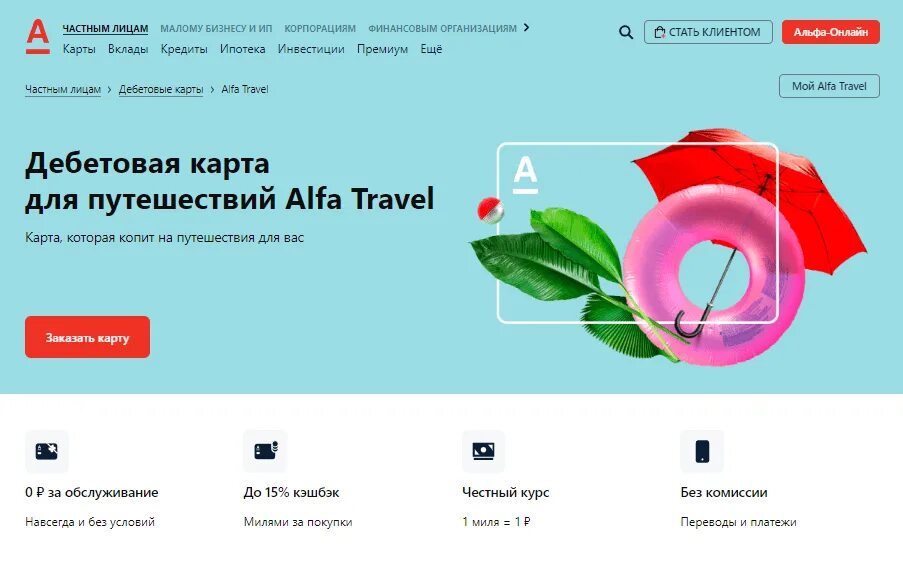Click the 15% cashback card icon

pos(265,451)
